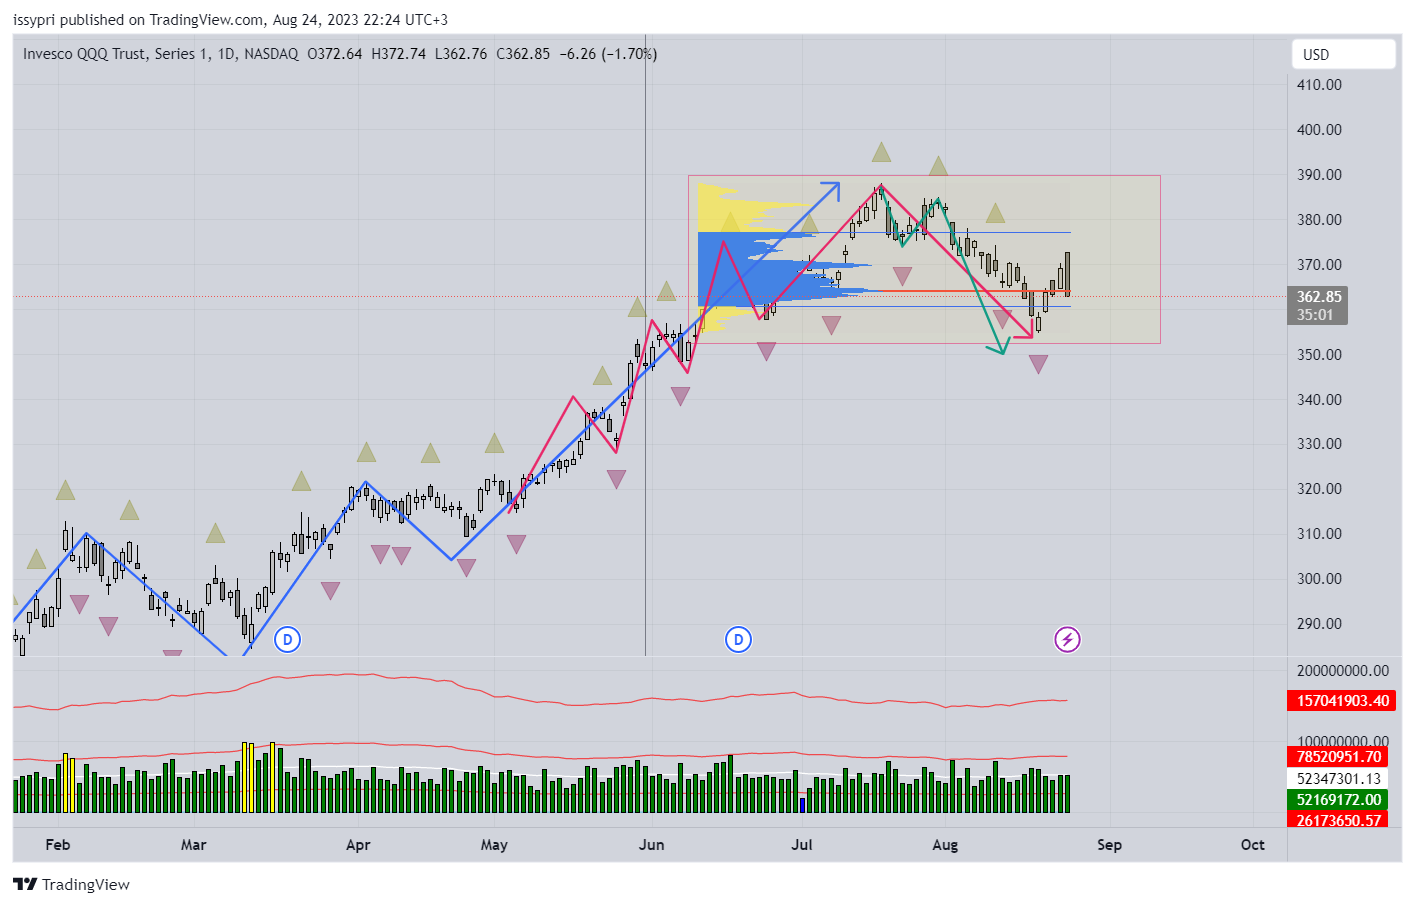Click the Apr label on the time axis
The height and width of the screenshot is (906, 1415).
[358, 845]
